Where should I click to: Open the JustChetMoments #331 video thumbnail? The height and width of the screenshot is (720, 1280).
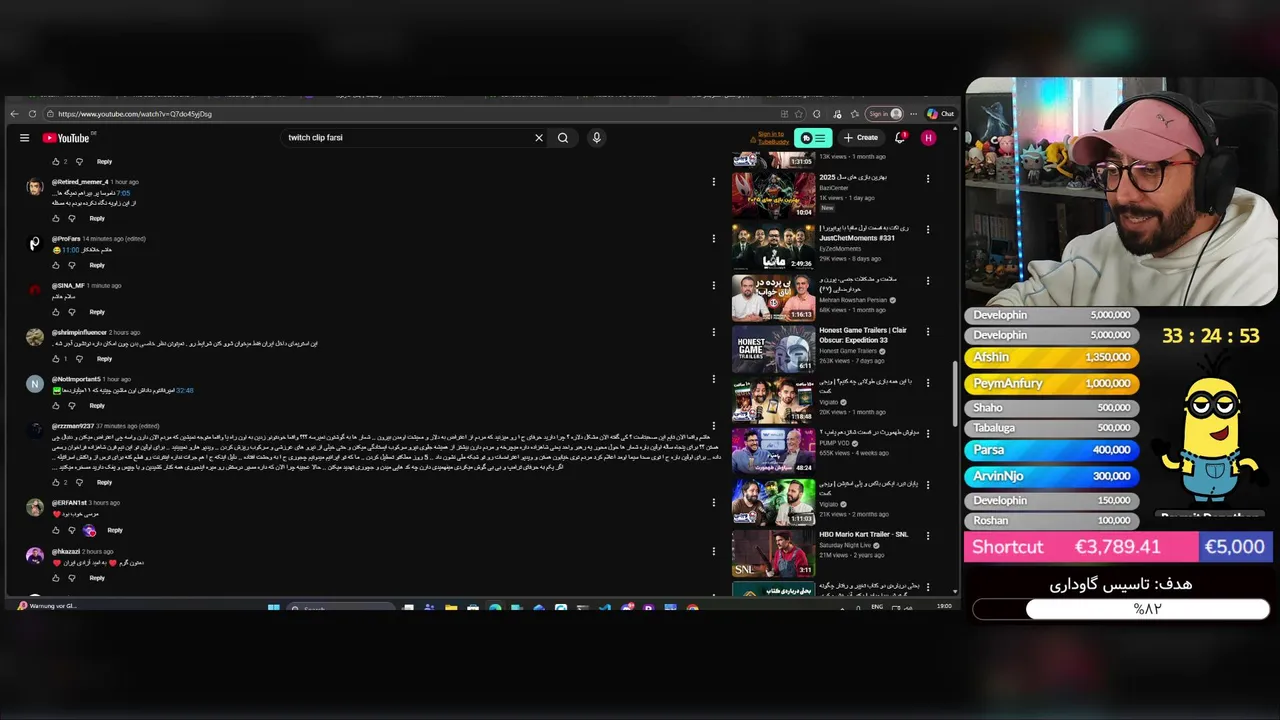tap(773, 247)
